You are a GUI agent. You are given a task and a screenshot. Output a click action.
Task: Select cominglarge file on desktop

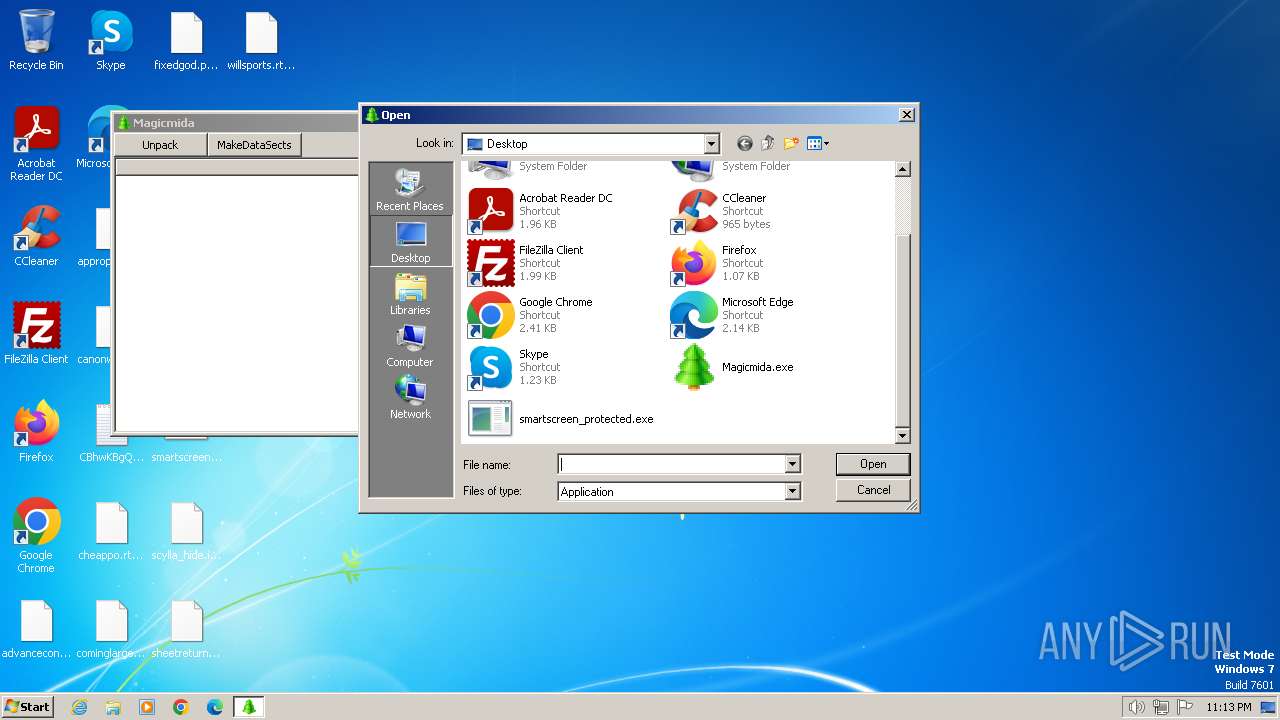click(x=111, y=628)
